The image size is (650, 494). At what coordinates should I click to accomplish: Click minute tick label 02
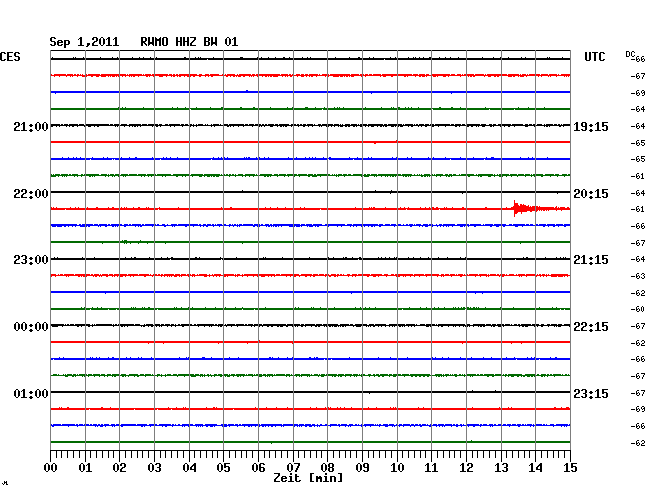[119, 468]
